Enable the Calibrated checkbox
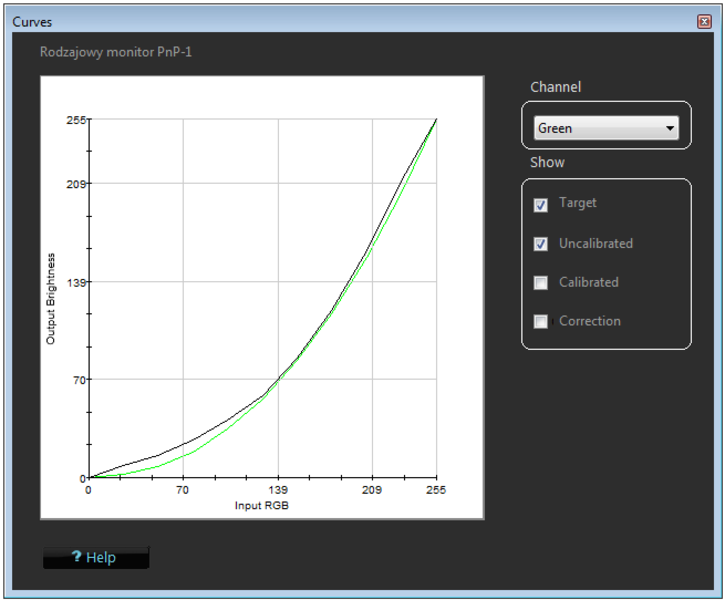Screen dimensions: 725x600 (x=541, y=282)
